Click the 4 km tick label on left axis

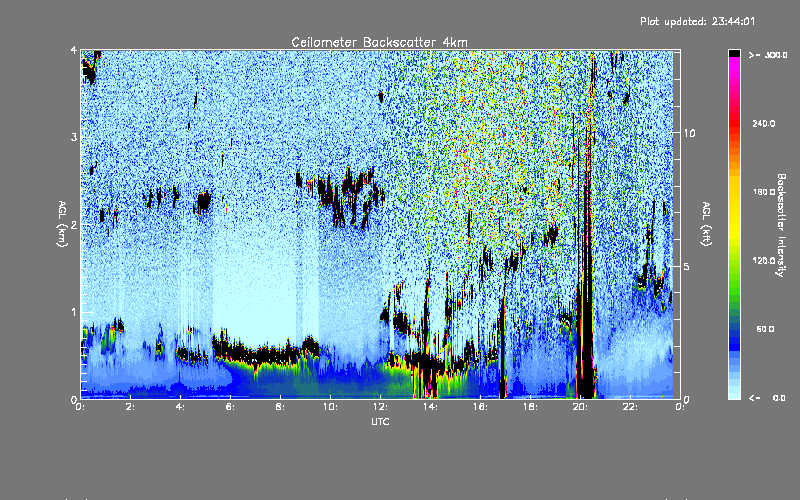(74, 50)
